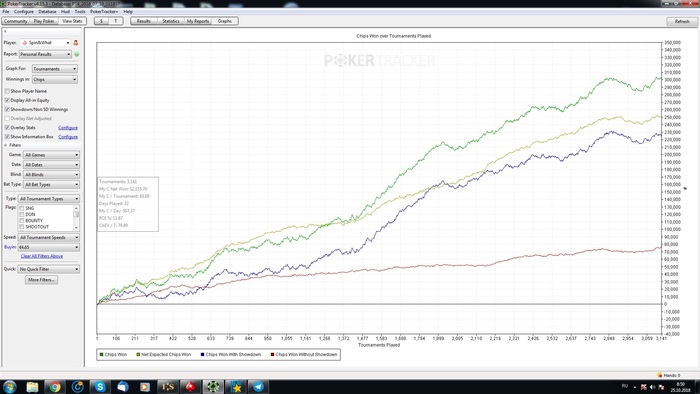Open the Buyin dropdown
The image size is (700, 394).
tap(49, 247)
